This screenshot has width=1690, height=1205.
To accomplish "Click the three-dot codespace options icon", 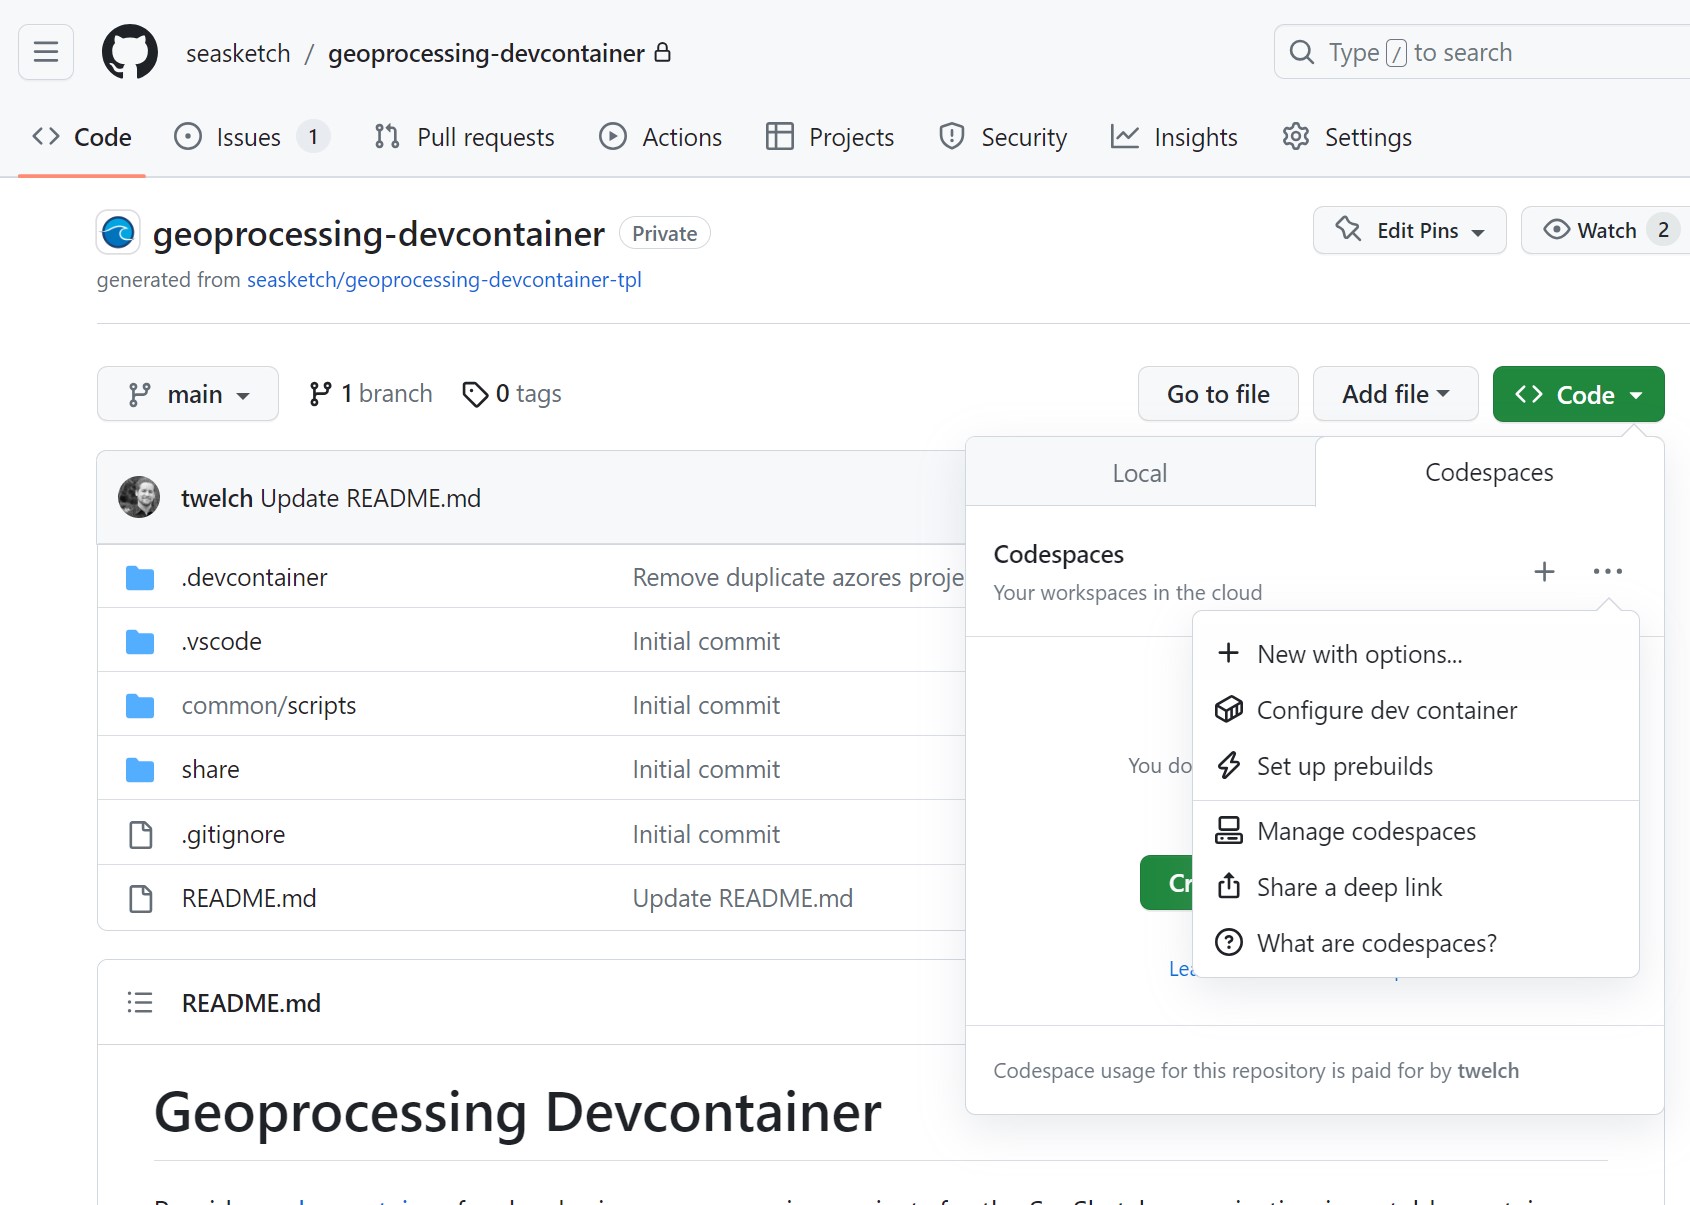I will point(1608,571).
